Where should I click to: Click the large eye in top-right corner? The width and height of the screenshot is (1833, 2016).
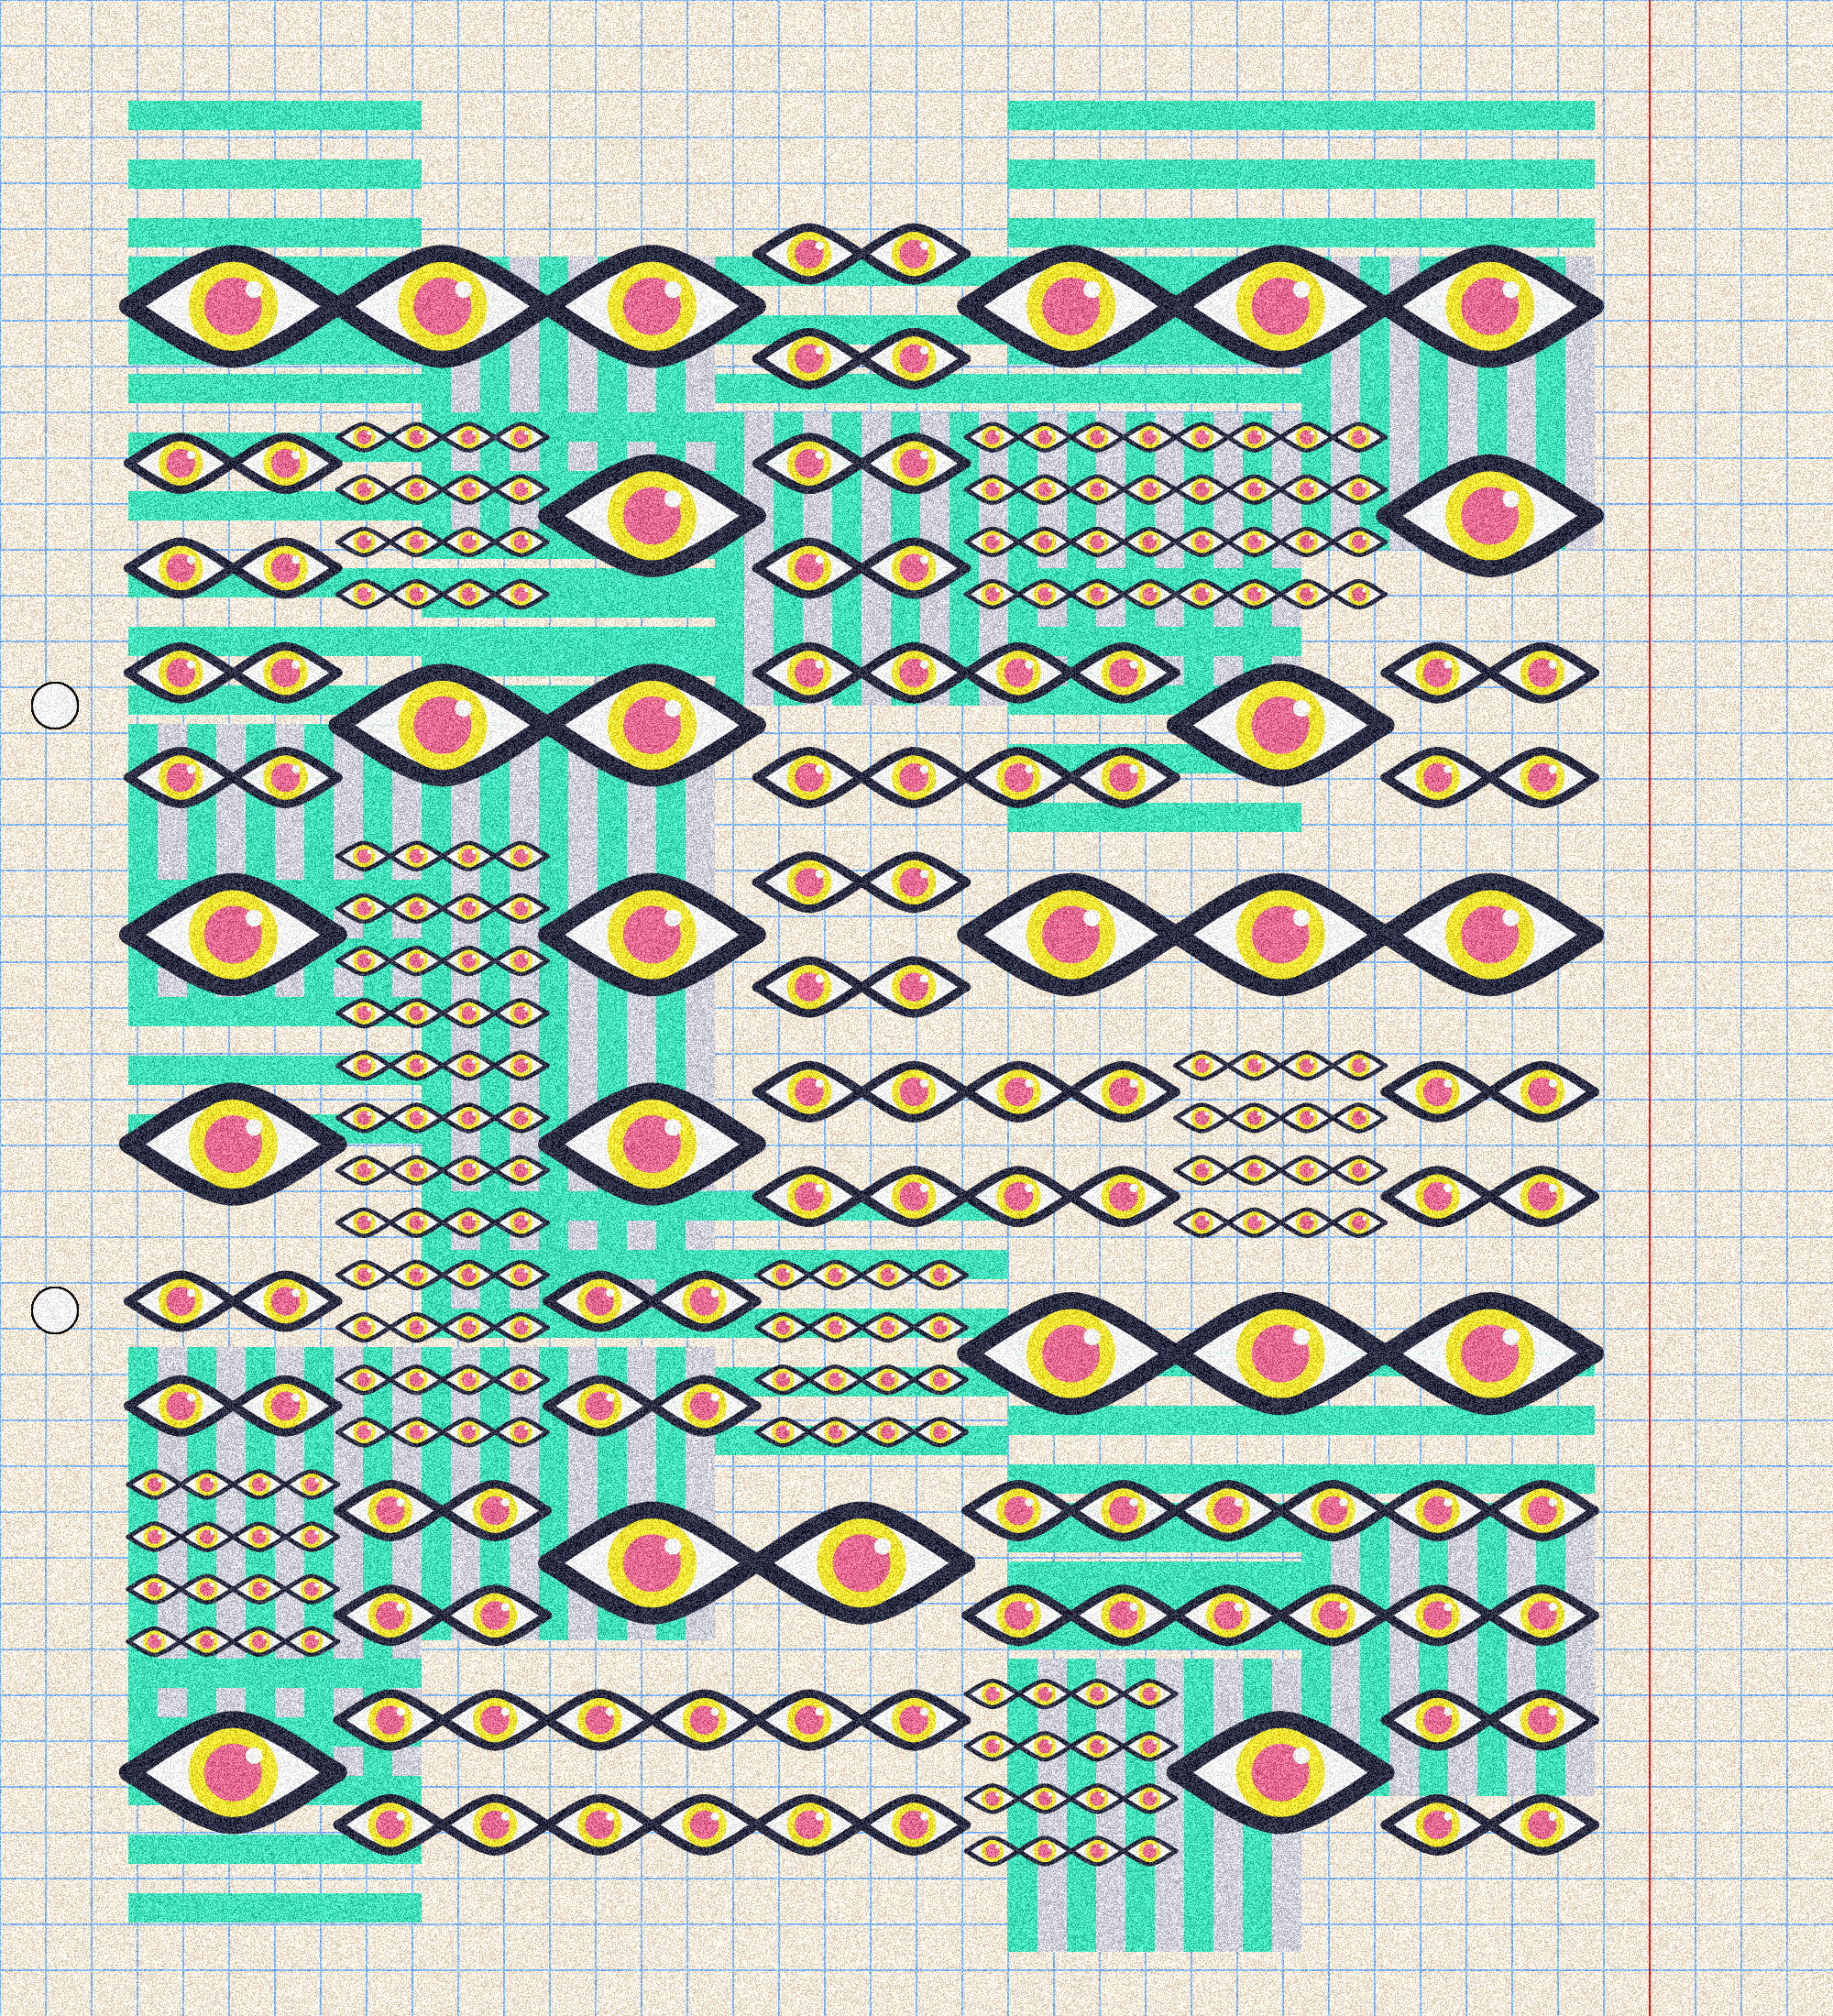(x=1490, y=305)
